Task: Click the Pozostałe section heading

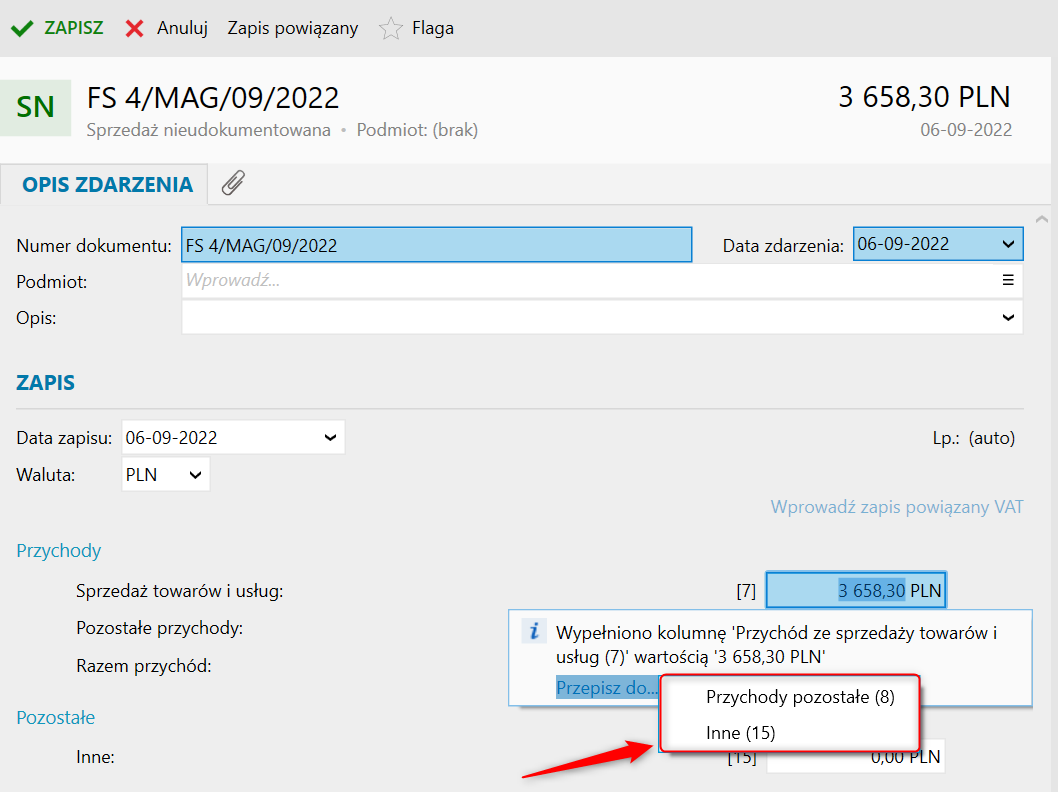Action: click(x=55, y=717)
